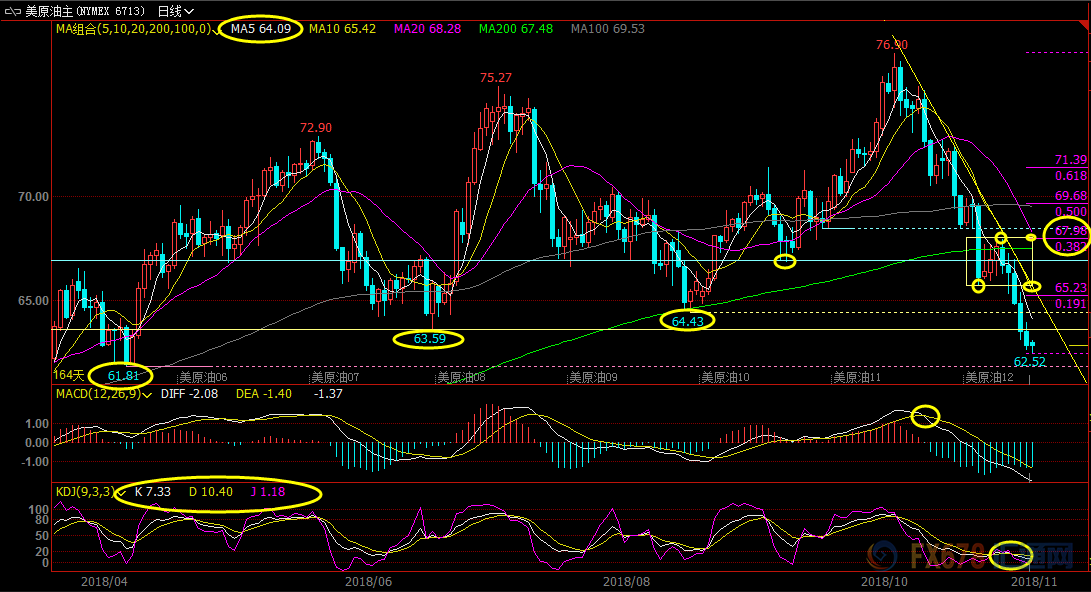Viewport: 1091px width, 592px height.
Task: Click the 72.90 peak price label
Action: (x=316, y=128)
